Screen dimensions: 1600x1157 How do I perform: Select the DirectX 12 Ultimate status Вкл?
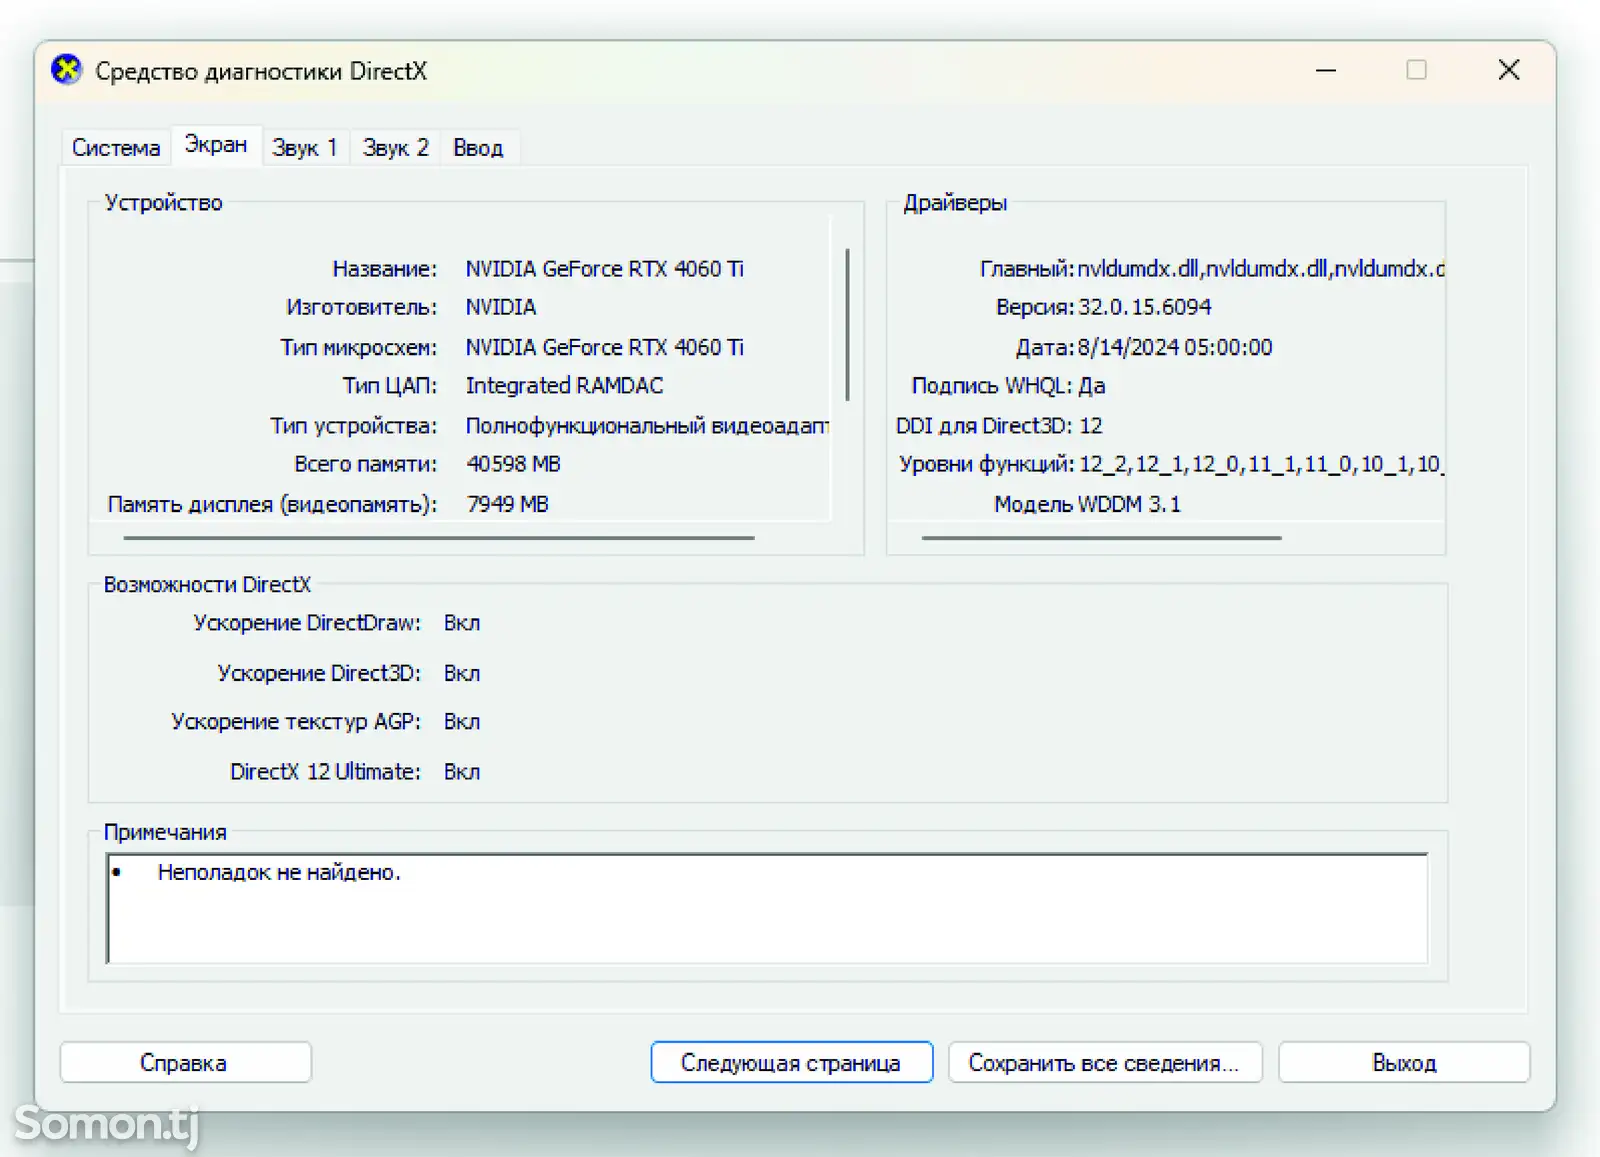click(x=462, y=772)
